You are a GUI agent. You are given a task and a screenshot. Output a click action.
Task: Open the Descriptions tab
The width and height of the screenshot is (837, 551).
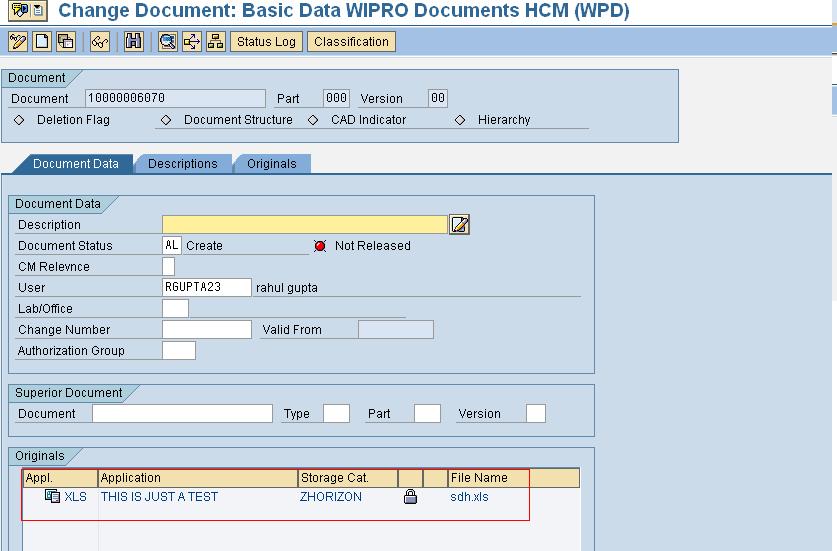[183, 164]
